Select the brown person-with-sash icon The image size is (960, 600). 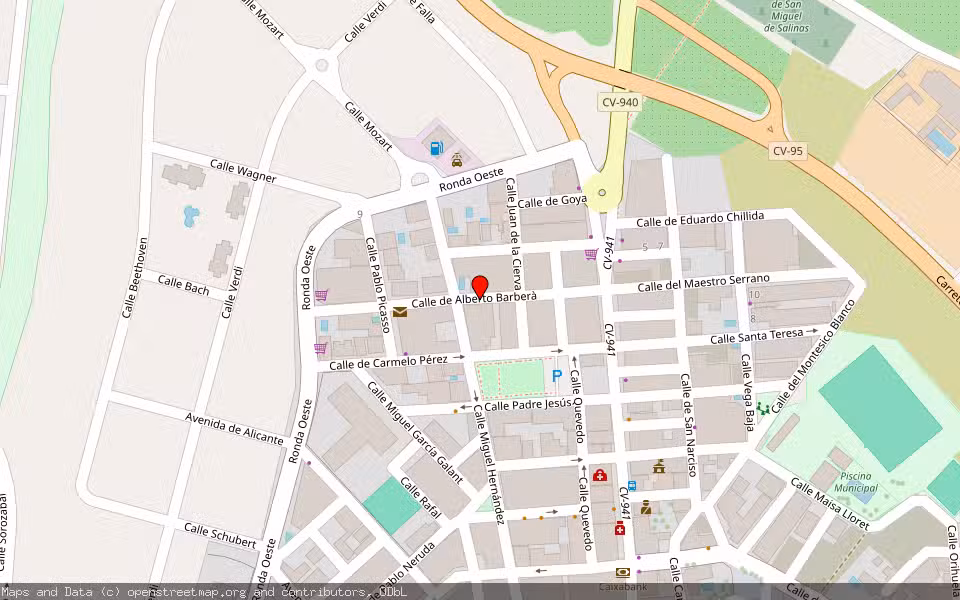(x=645, y=508)
